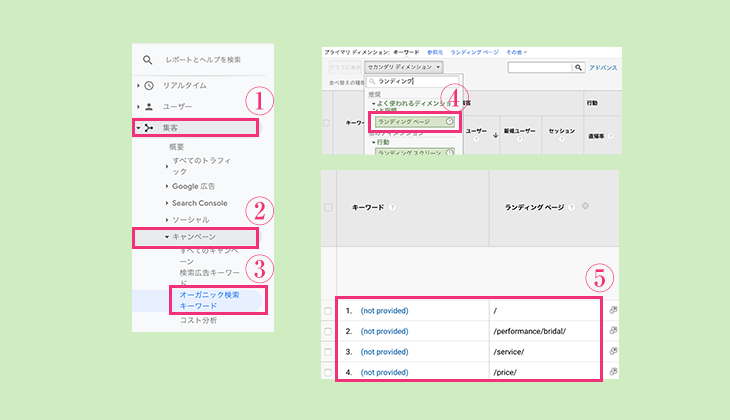Screen dimensions: 730x420
Task: Open コスト分析 report
Action: click(x=198, y=320)
